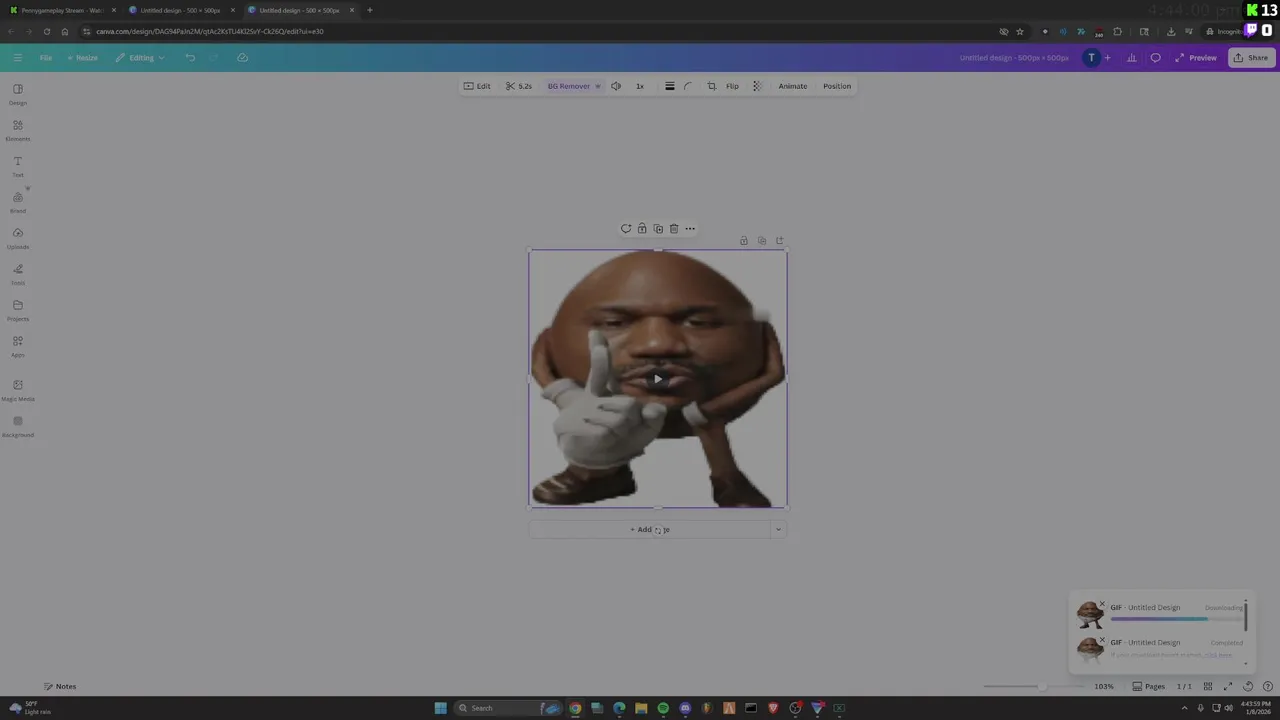This screenshot has width=1280, height=720.
Task: Duplicate the page icon
Action: (x=762, y=241)
